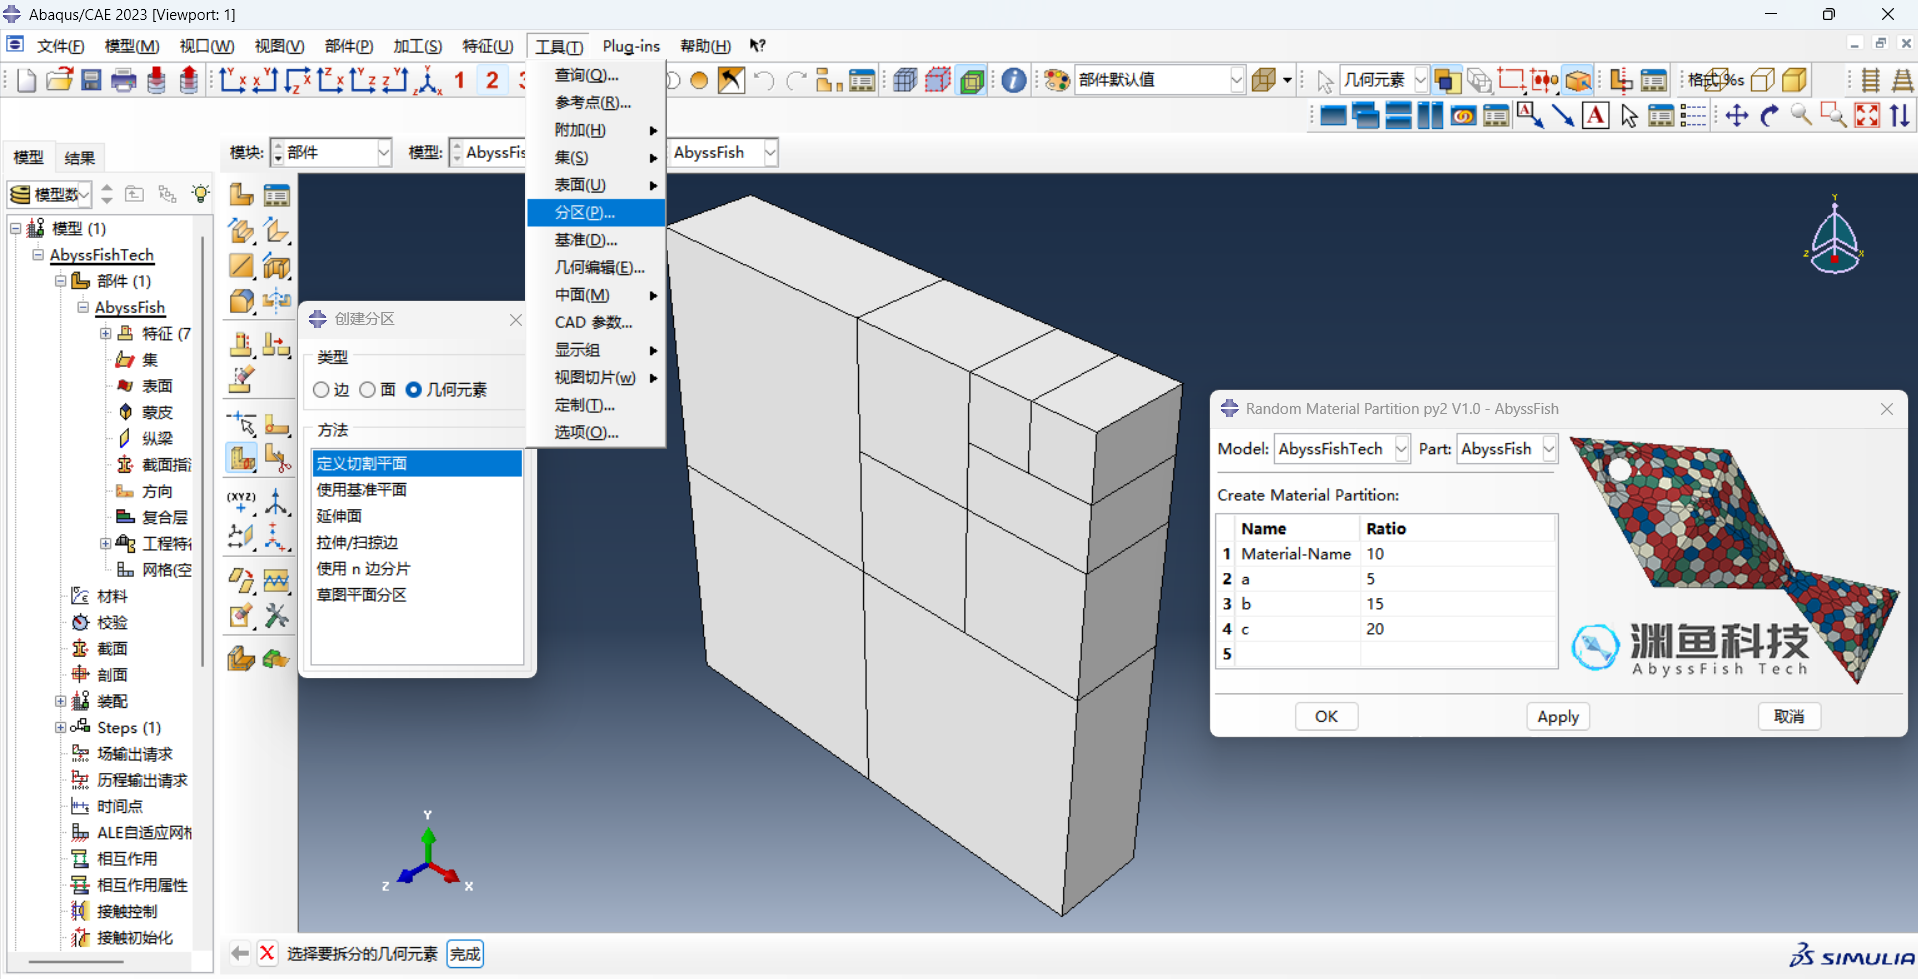1918x979 pixels.
Task: Expand the Steps (1) tree node
Action: click(x=60, y=727)
